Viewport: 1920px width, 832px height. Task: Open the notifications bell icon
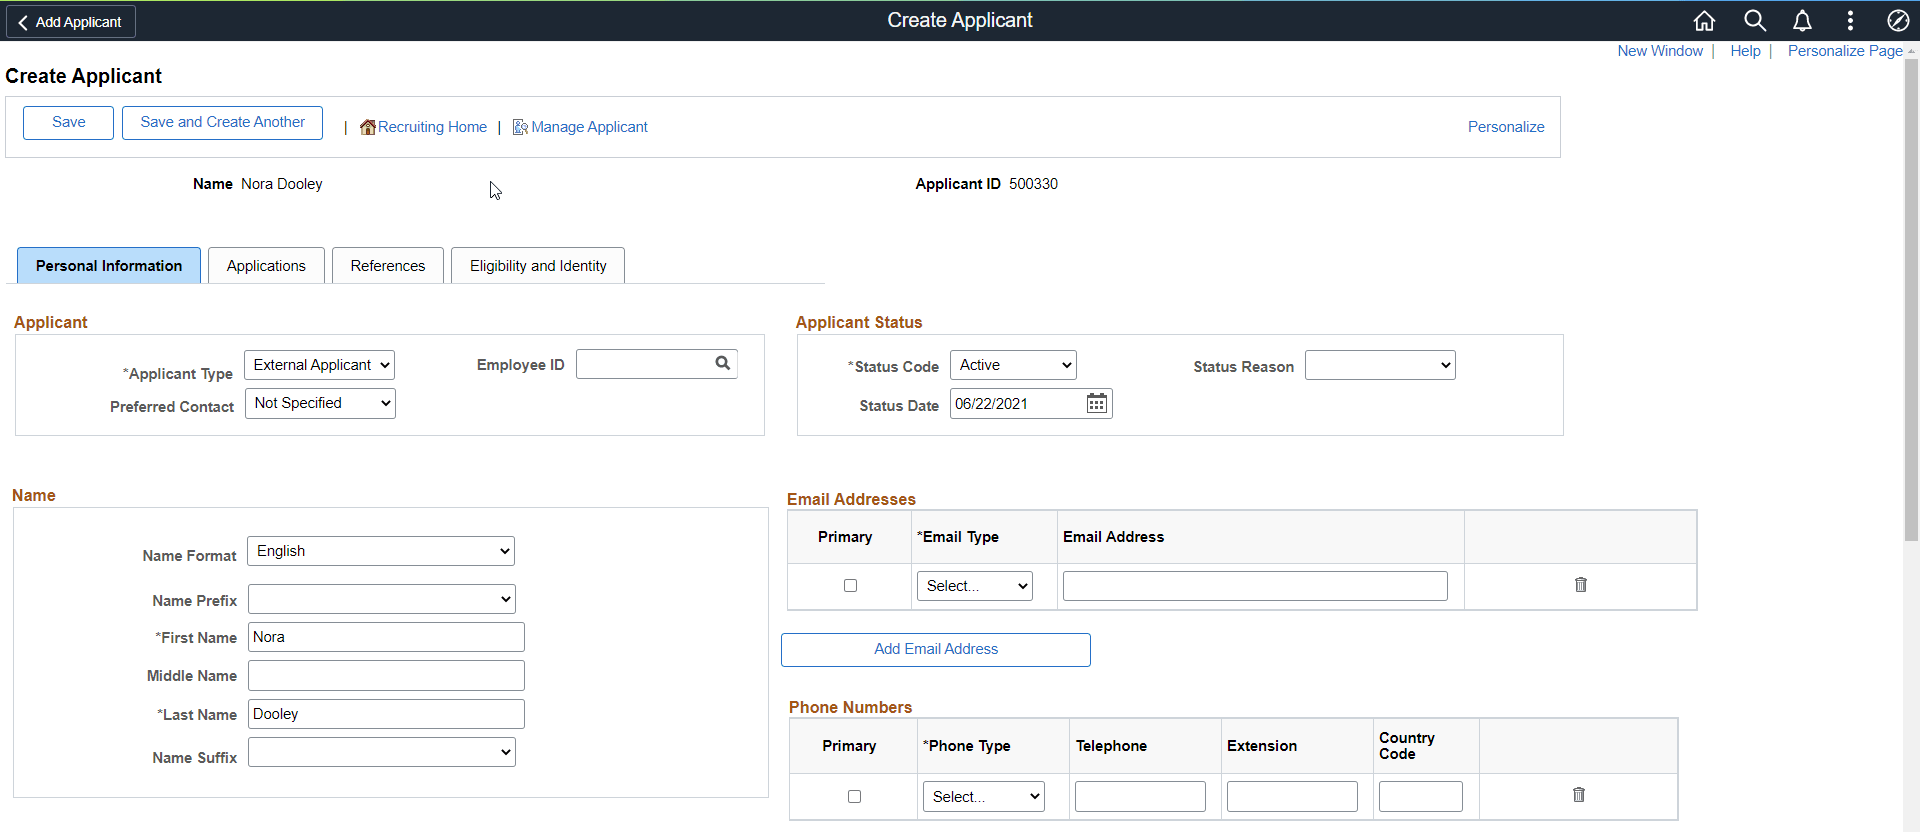pos(1802,21)
